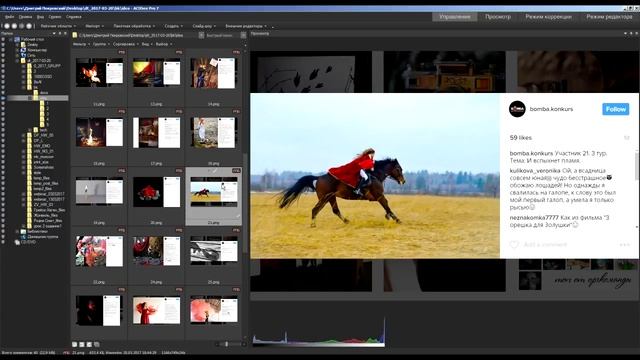Screen dimensions: 640x360
Task: Click the PNG format badge on 14.png
Action: (236, 52)
